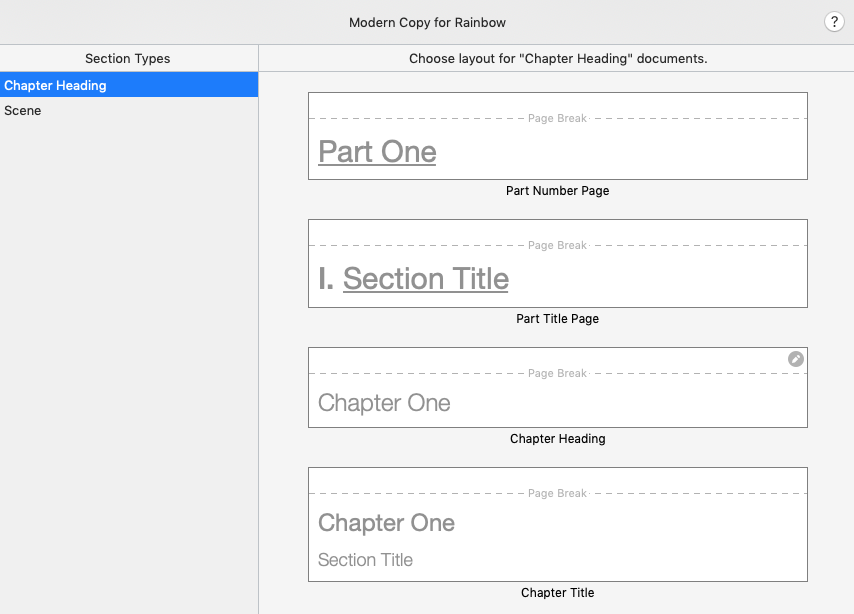
Task: Choose the Chapter Title layout preview
Action: pos(558,525)
